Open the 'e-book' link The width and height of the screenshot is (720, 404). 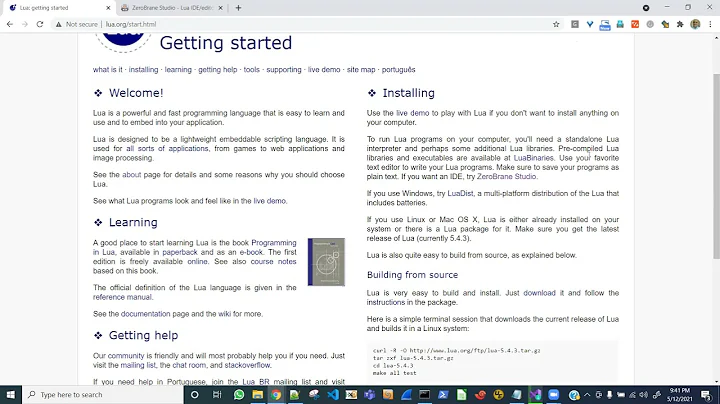pyautogui.click(x=251, y=252)
